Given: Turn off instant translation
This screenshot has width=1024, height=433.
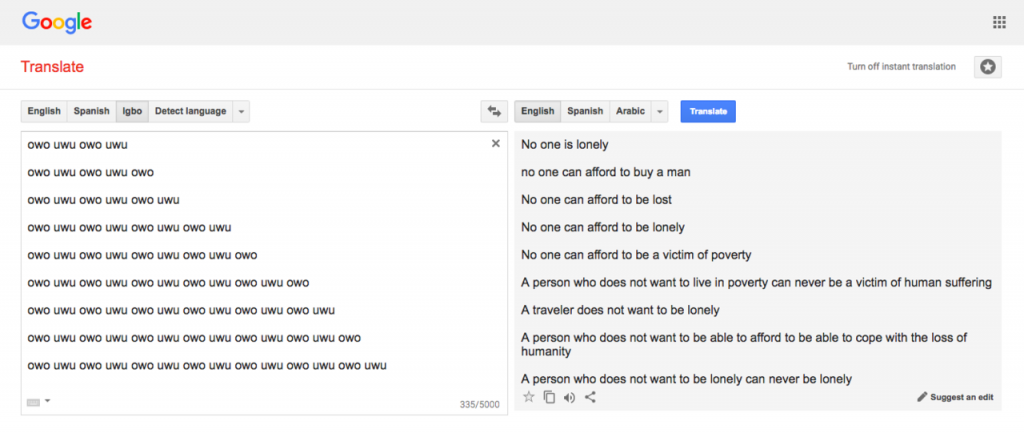Looking at the screenshot, I should click(x=901, y=67).
